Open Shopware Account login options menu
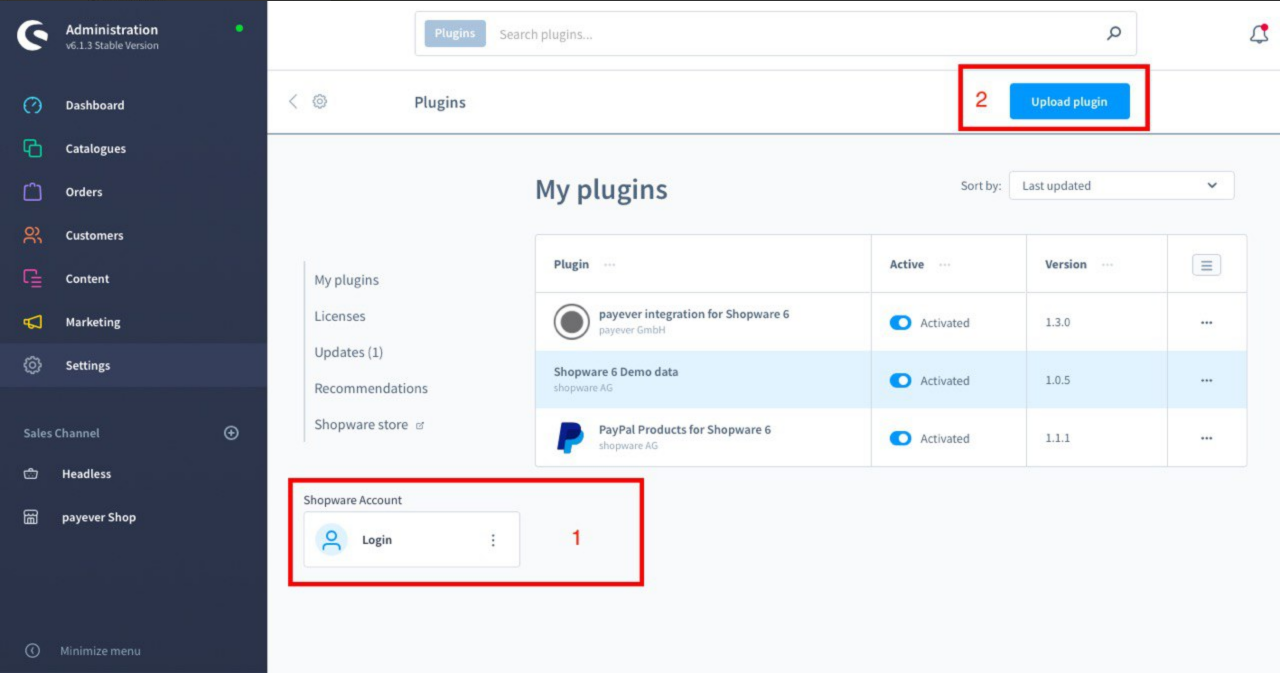The width and height of the screenshot is (1280, 673). 493,540
